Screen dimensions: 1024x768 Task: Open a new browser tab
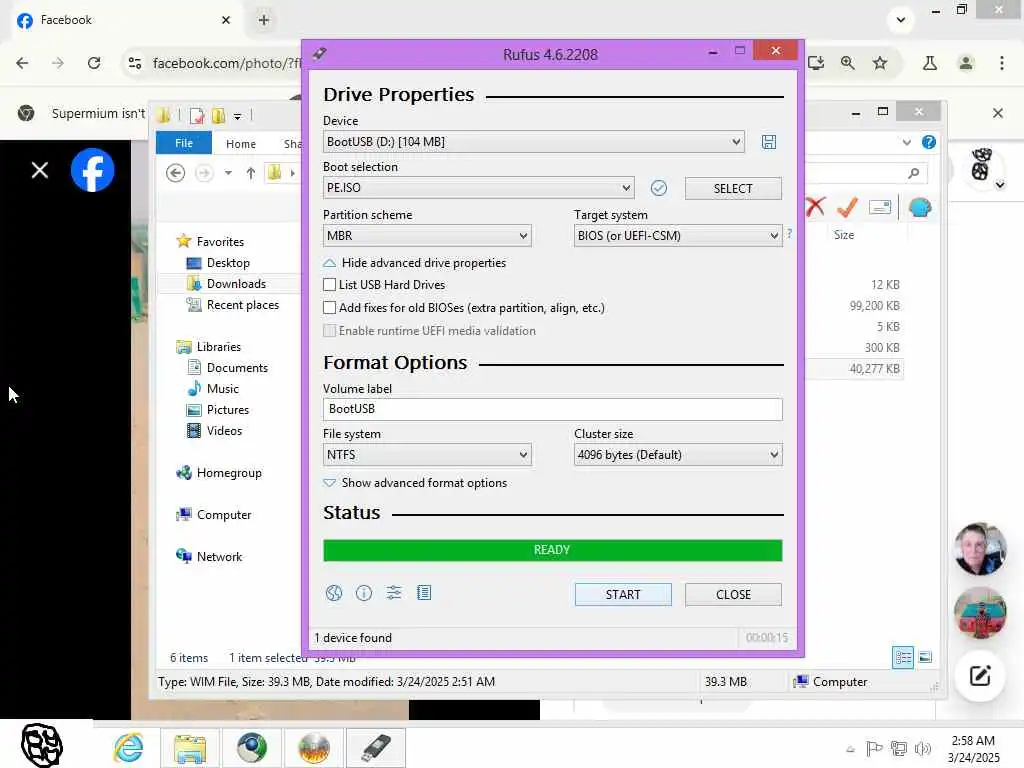[264, 20]
